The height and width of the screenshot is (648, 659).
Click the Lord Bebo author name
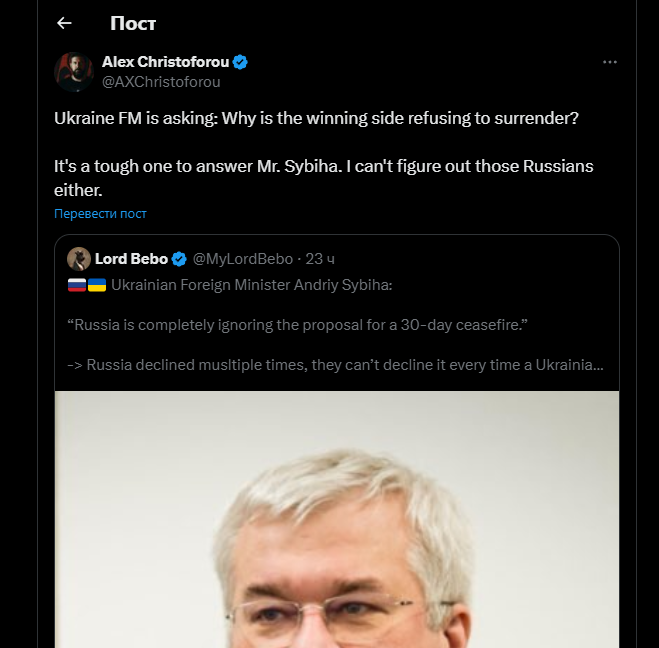[131, 259]
